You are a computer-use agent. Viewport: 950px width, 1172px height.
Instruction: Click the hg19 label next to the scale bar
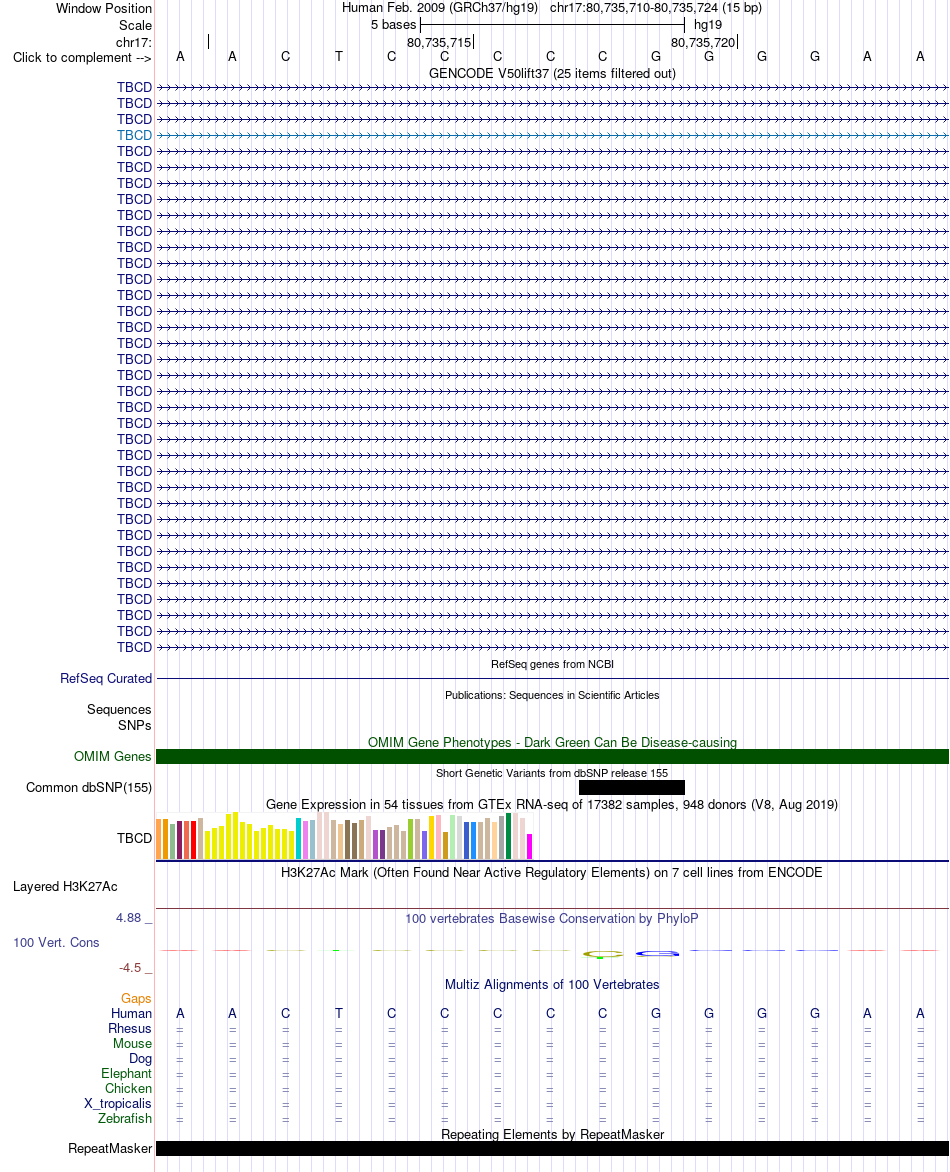(708, 25)
